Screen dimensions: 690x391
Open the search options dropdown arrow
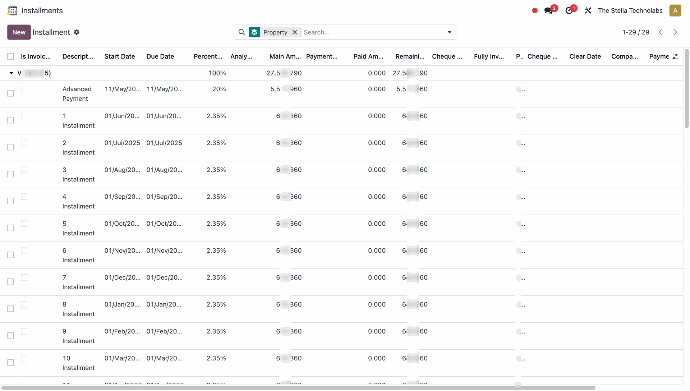[449, 32]
